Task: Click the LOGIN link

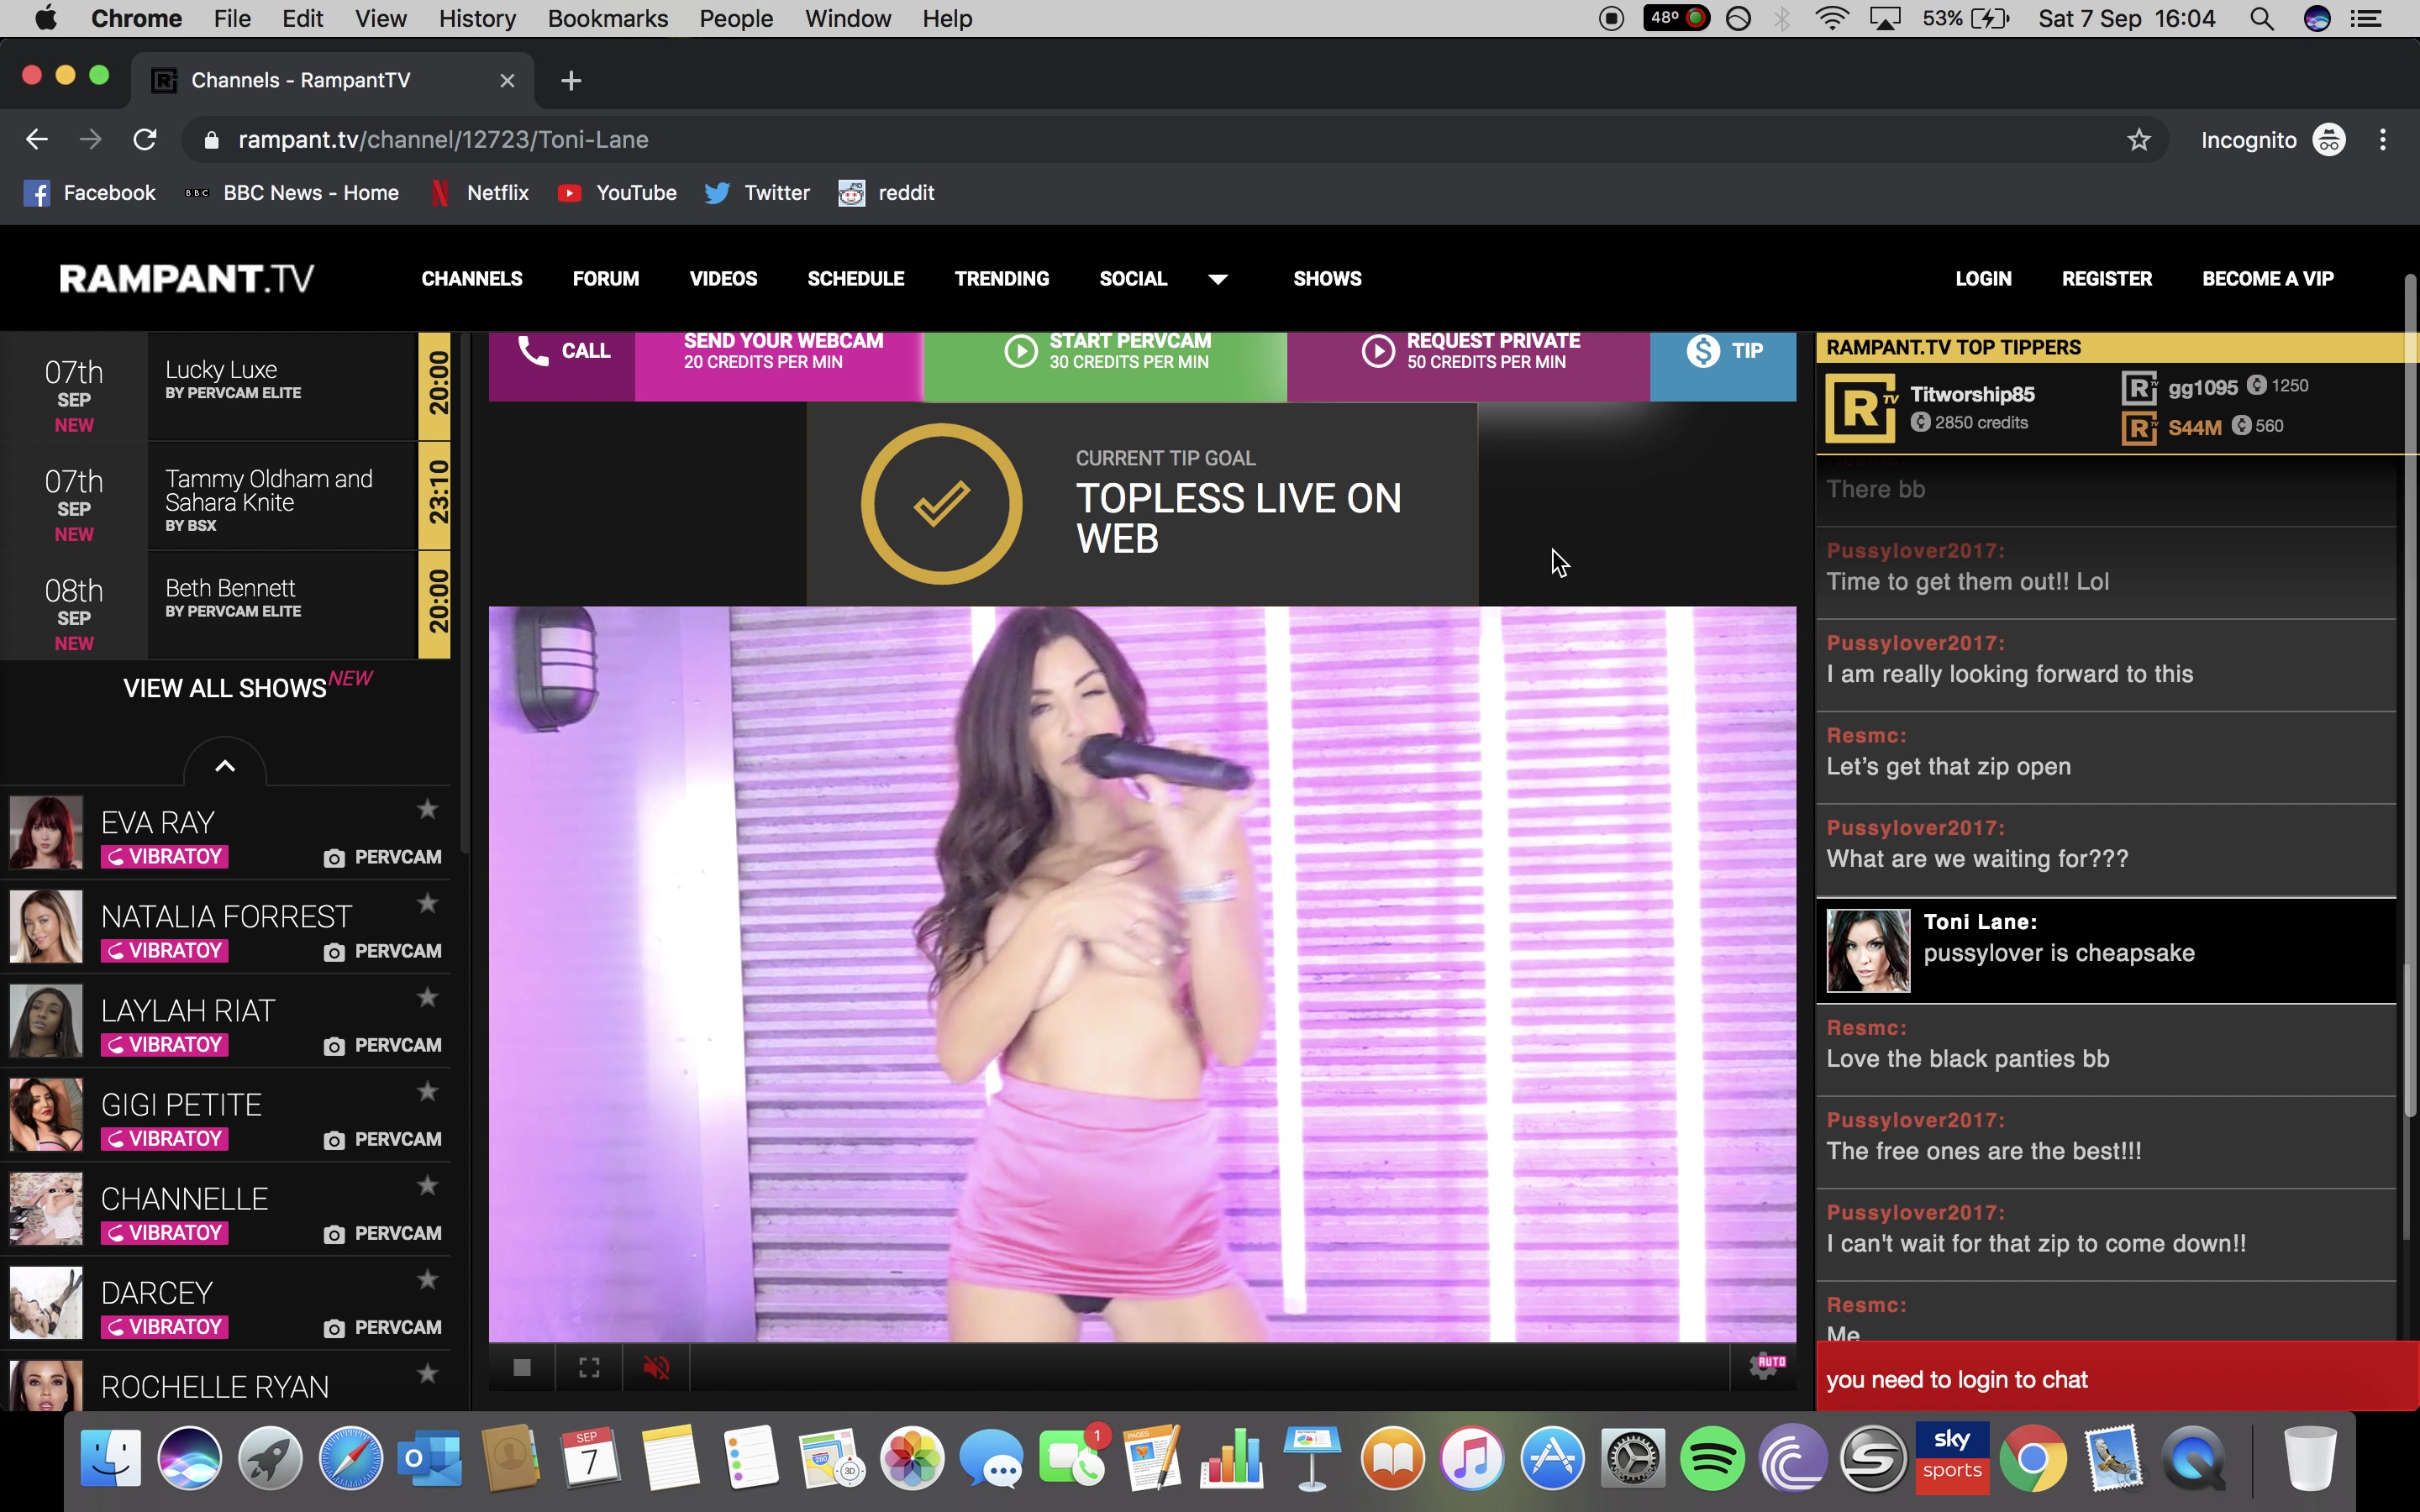Action: pyautogui.click(x=1983, y=279)
